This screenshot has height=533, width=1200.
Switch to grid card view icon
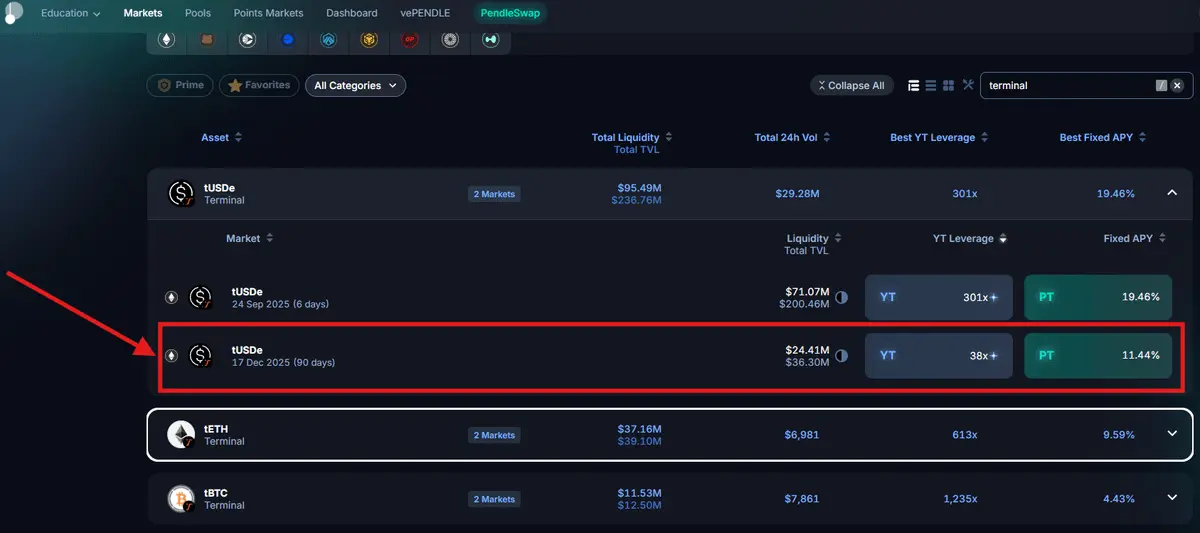949,85
